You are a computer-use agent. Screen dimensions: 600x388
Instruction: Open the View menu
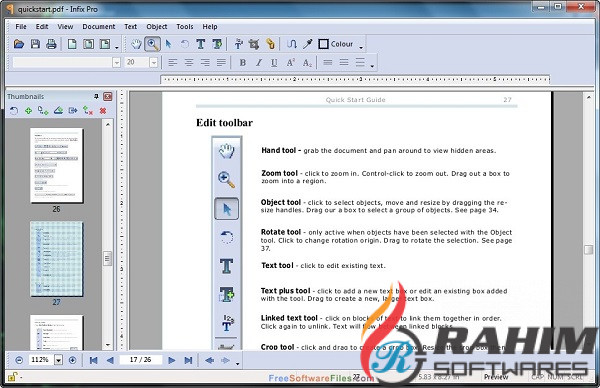click(x=65, y=27)
